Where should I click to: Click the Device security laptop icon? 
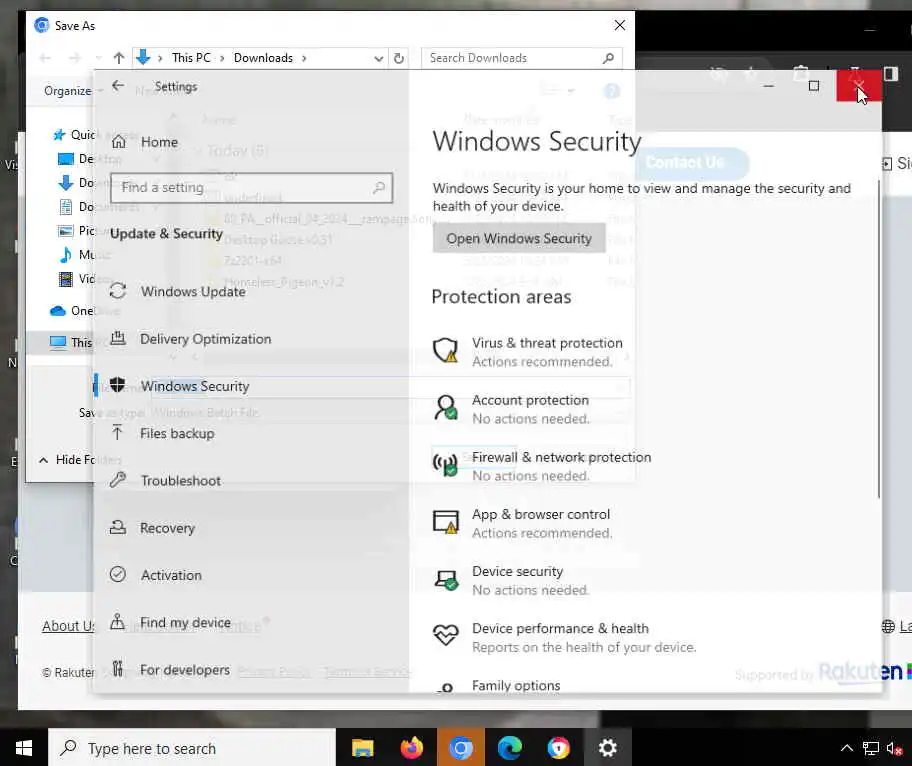point(446,579)
